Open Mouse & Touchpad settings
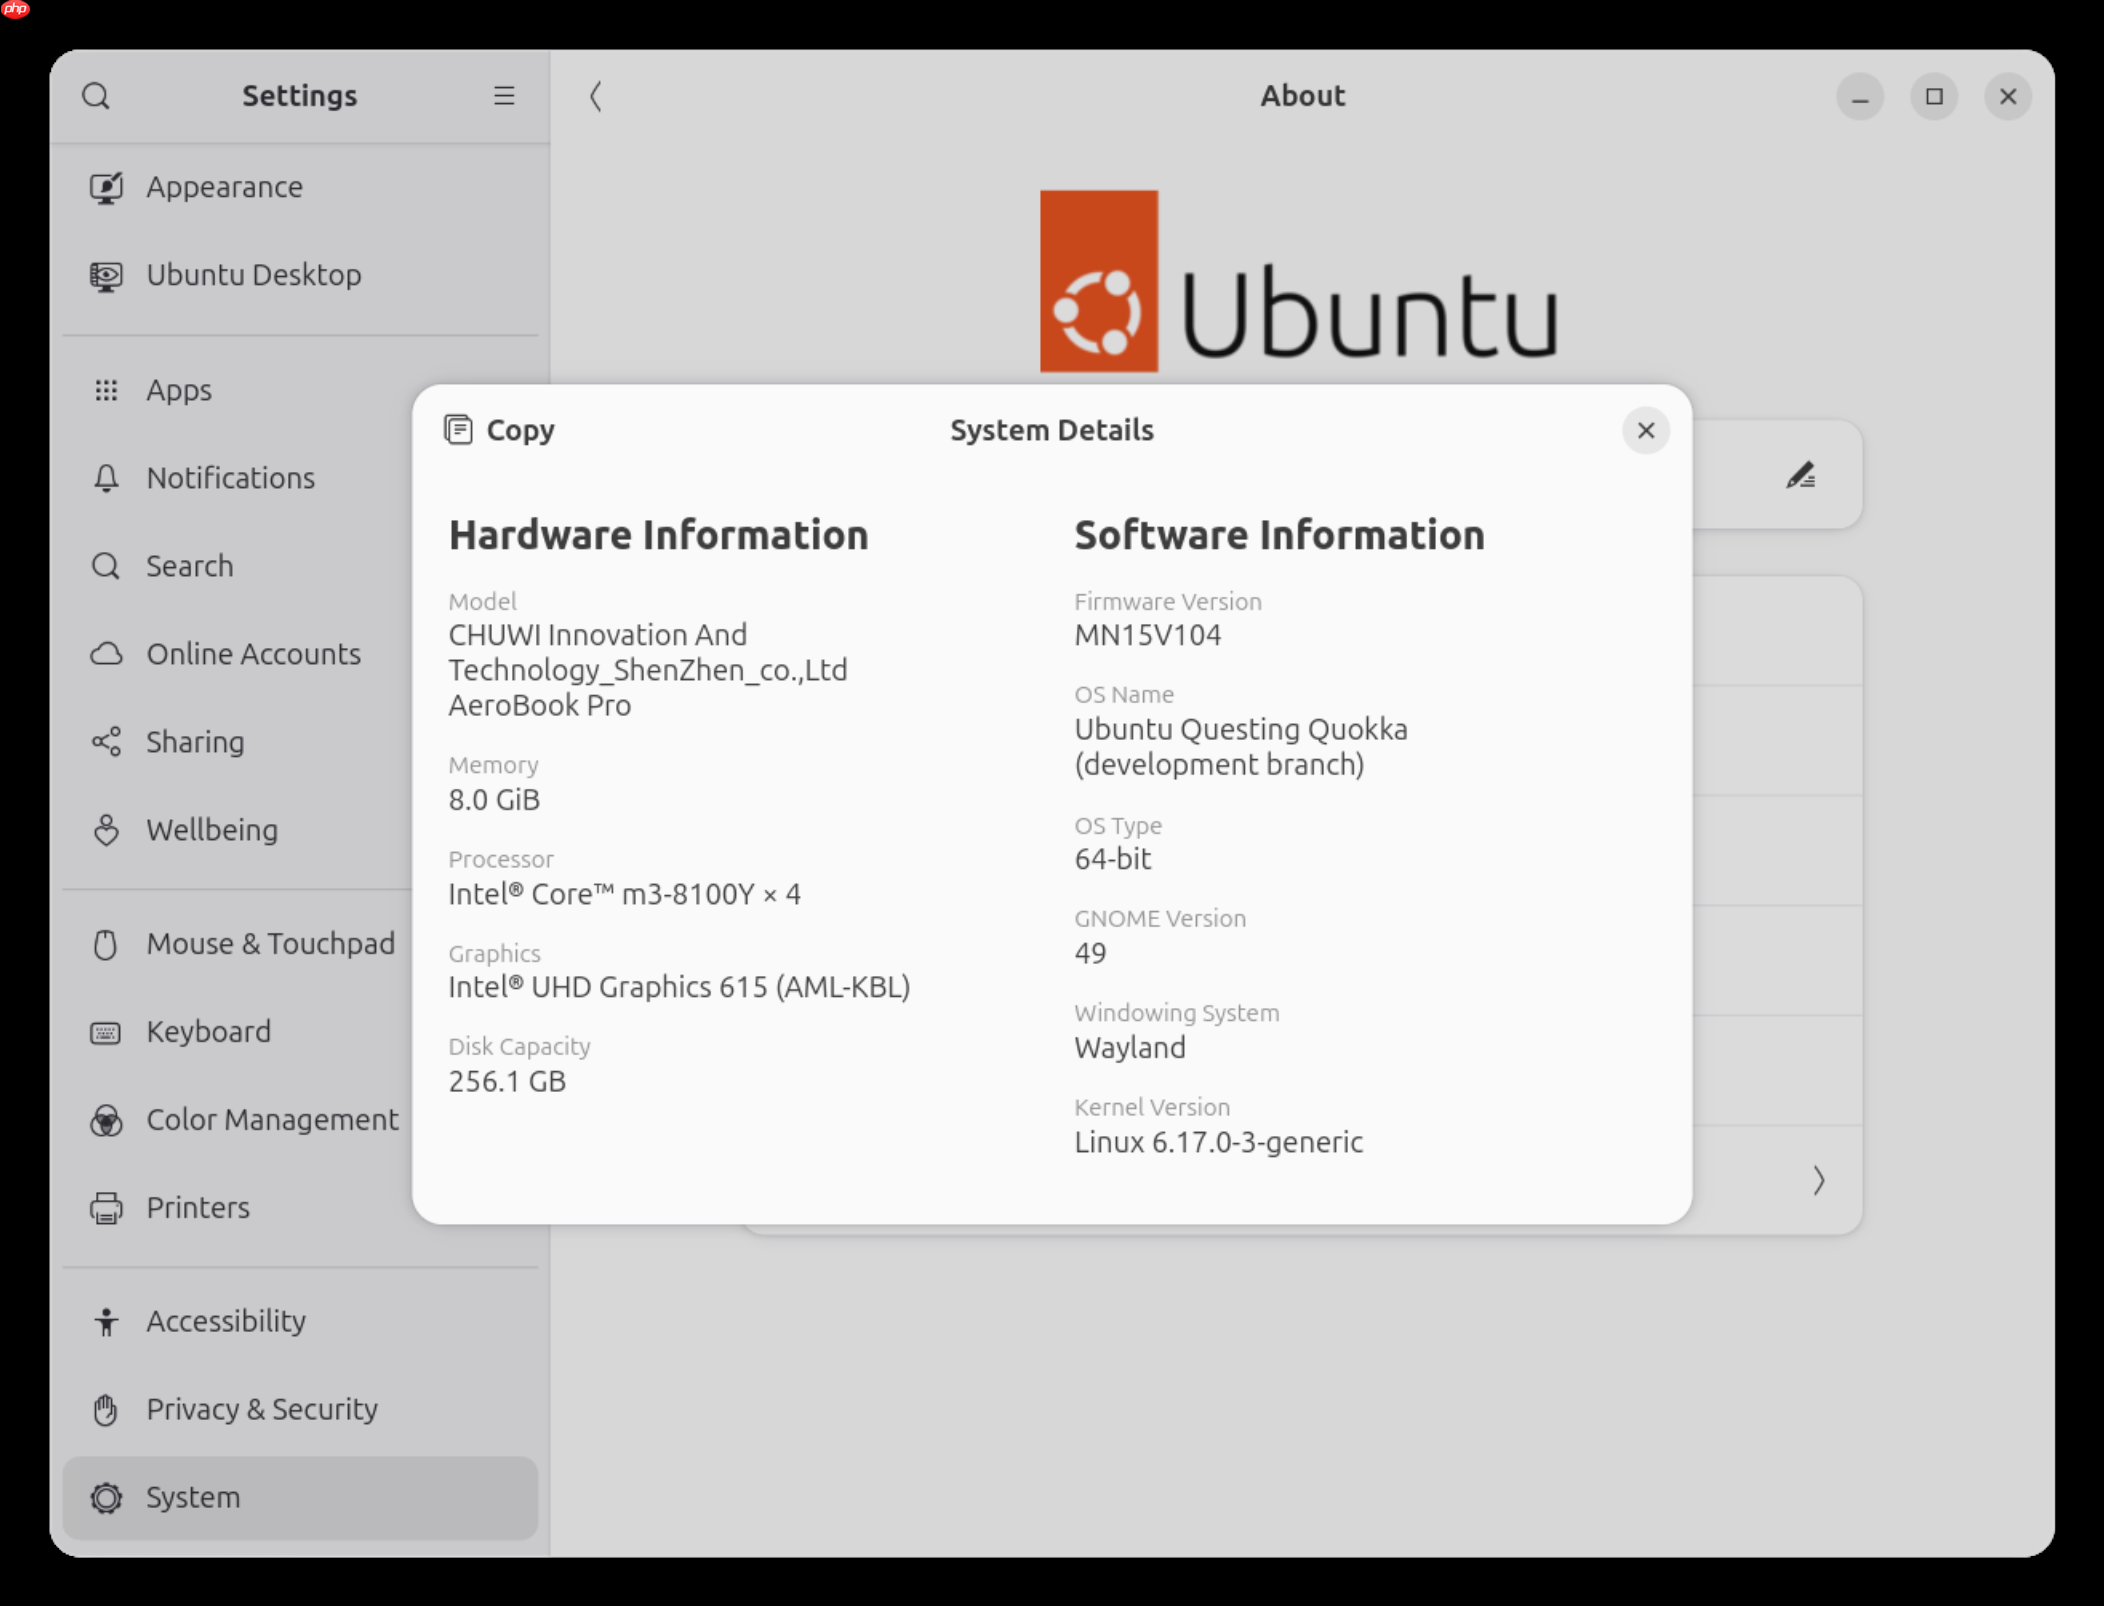This screenshot has height=1606, width=2104. pos(106,943)
